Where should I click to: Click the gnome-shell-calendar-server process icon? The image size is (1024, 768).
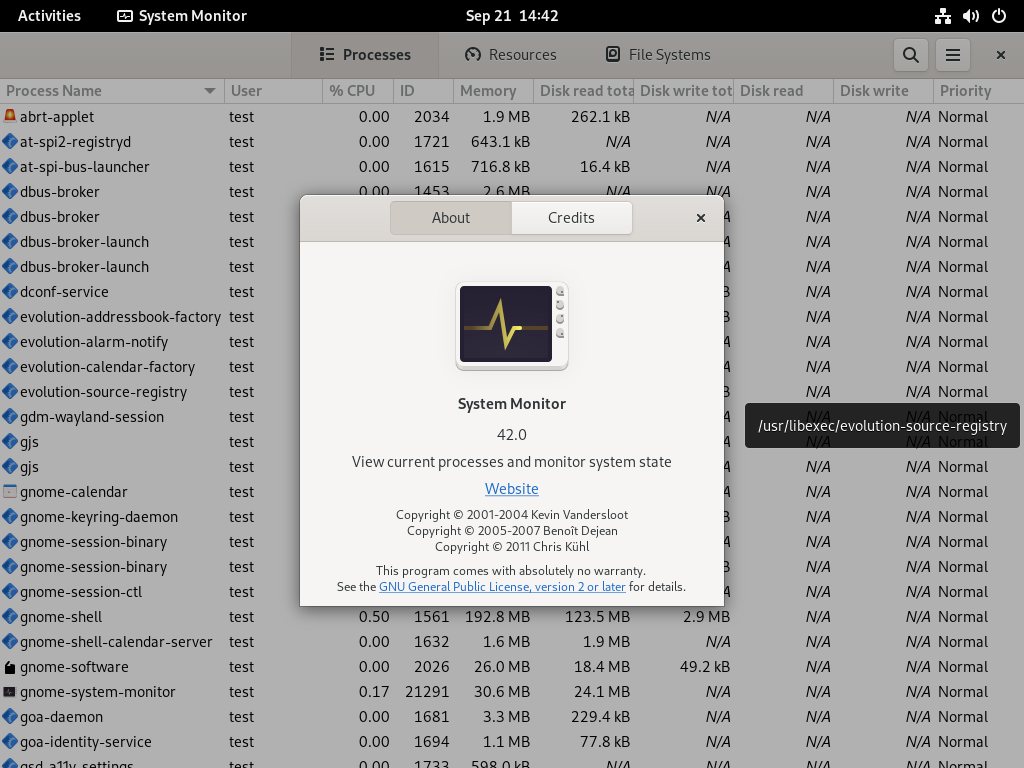pyautogui.click(x=10, y=641)
